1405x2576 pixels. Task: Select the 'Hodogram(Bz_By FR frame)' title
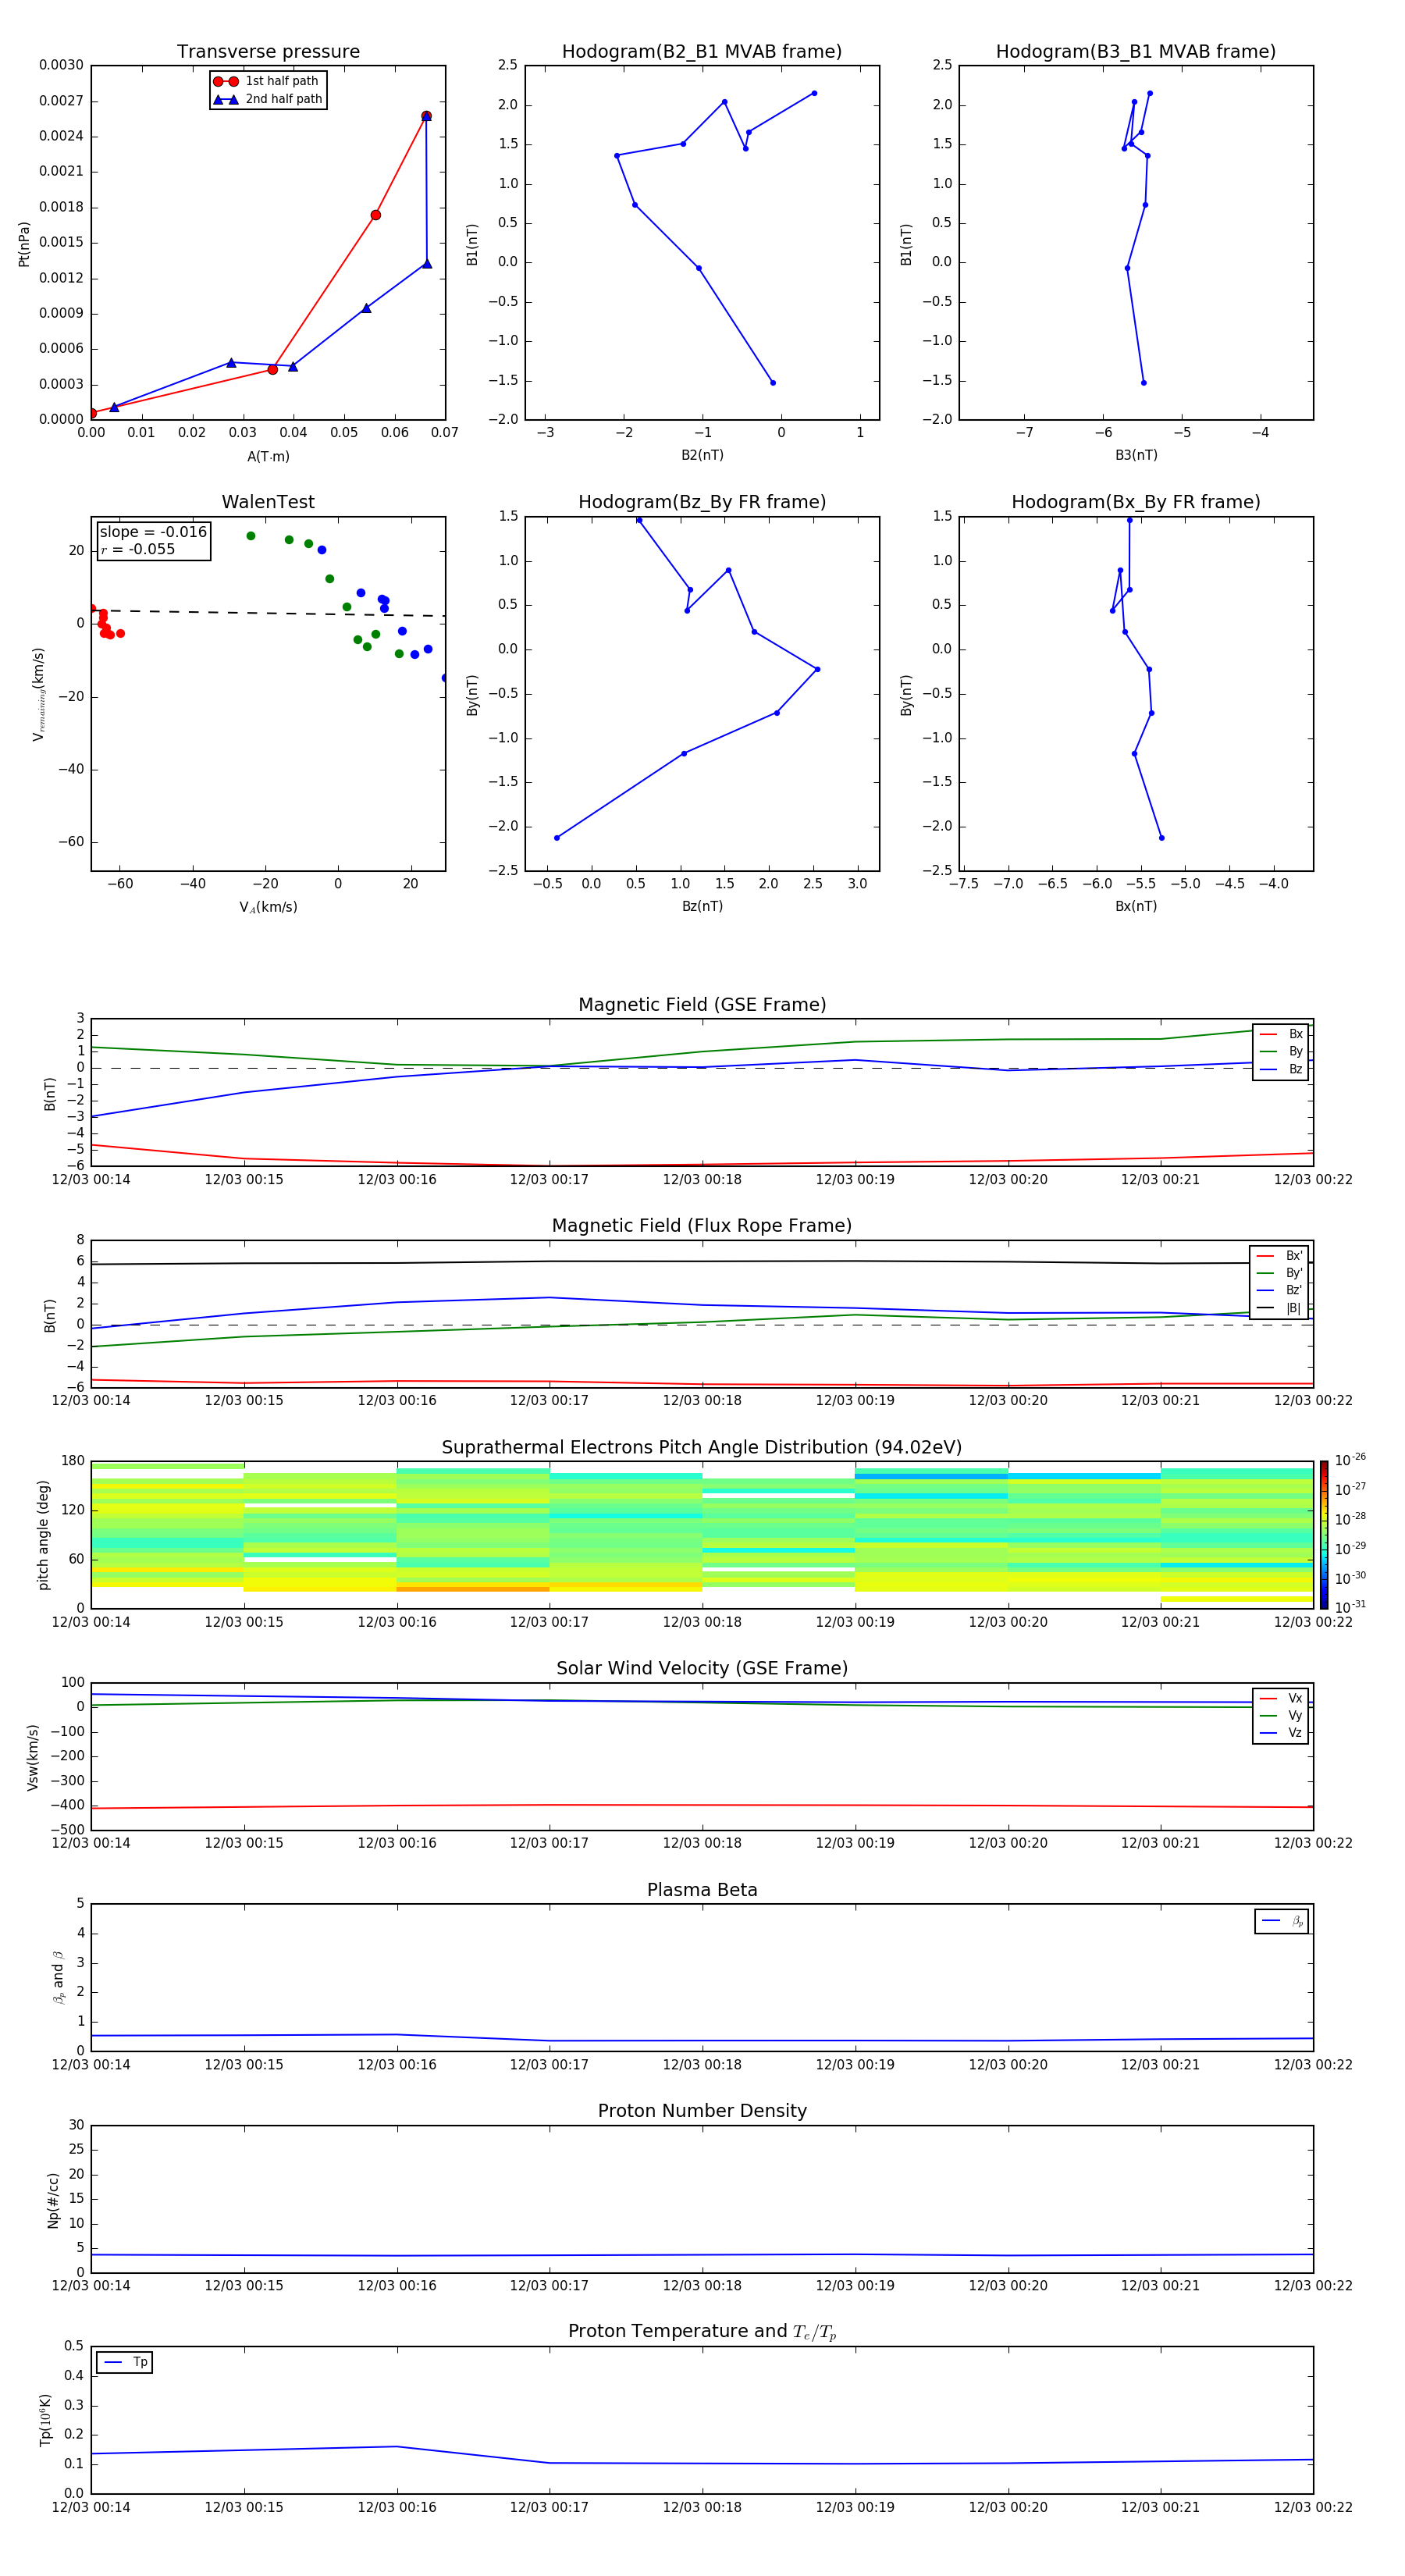[702, 502]
